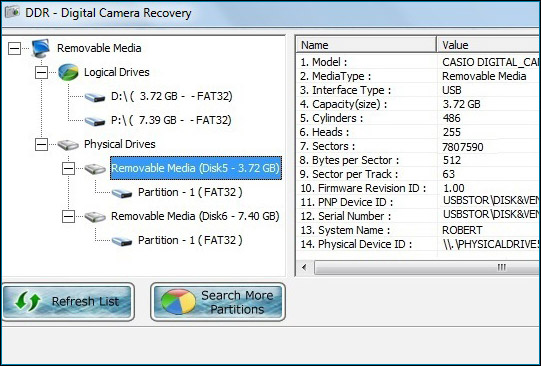The image size is (541, 366).
Task: Select the '6. Heads :' row
Action: [419, 132]
